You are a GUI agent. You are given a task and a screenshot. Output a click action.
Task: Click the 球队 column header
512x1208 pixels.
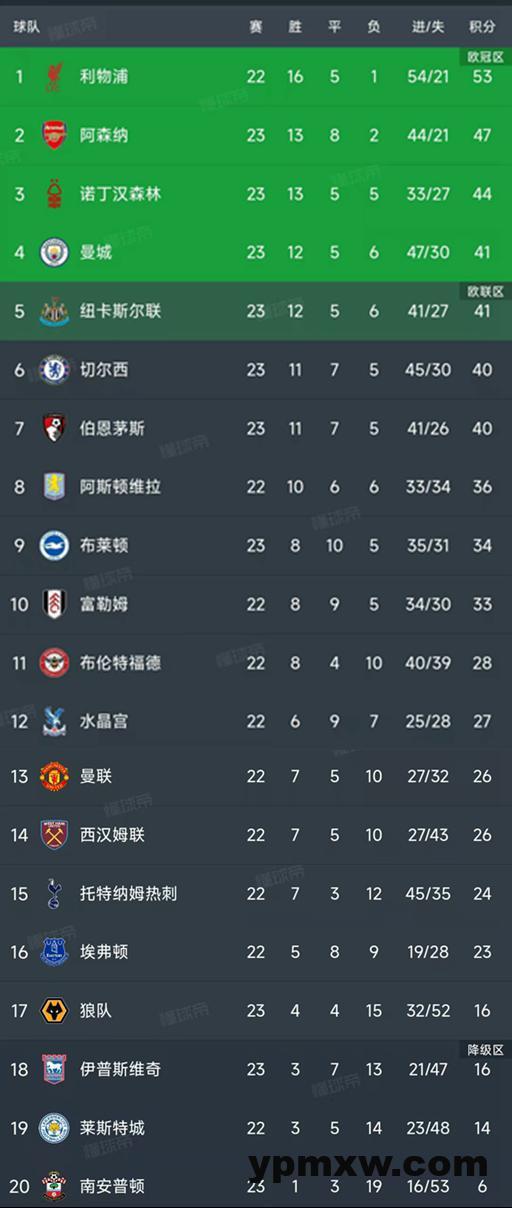(27, 27)
